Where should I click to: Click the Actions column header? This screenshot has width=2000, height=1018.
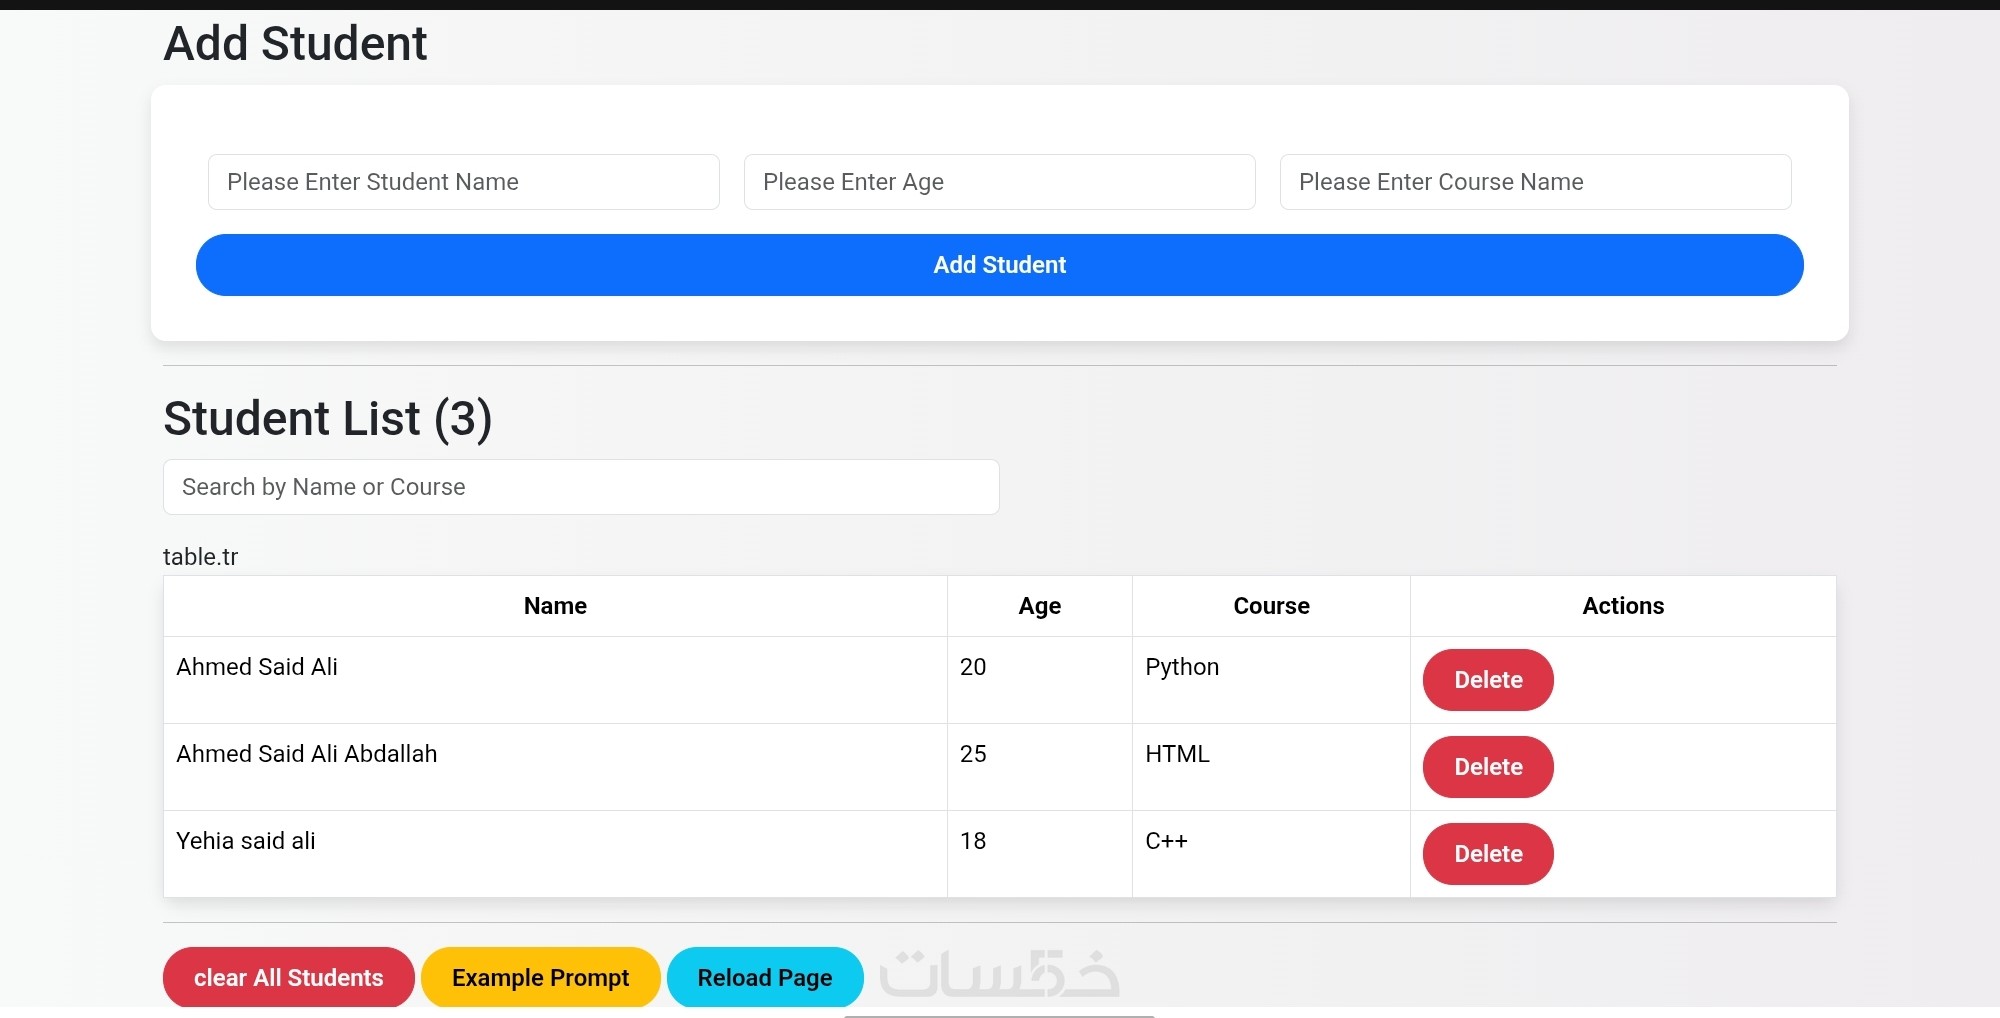[1622, 606]
